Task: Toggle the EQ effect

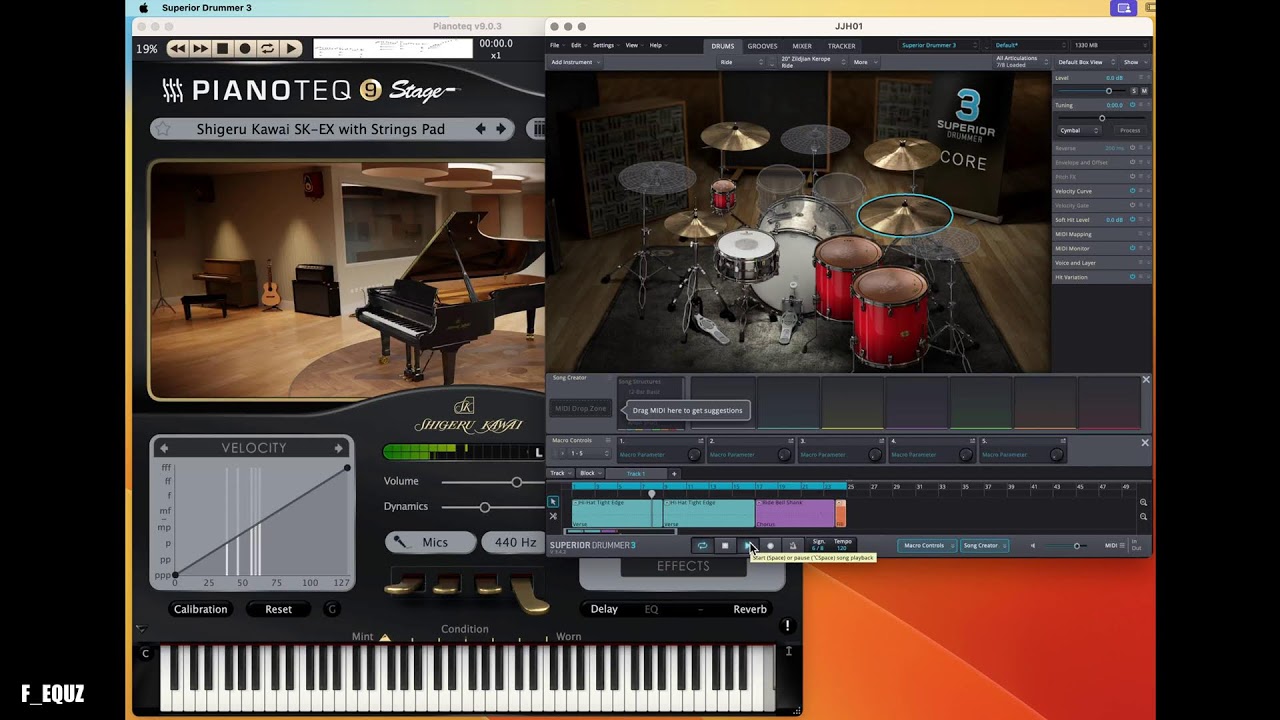Action: 652,609
